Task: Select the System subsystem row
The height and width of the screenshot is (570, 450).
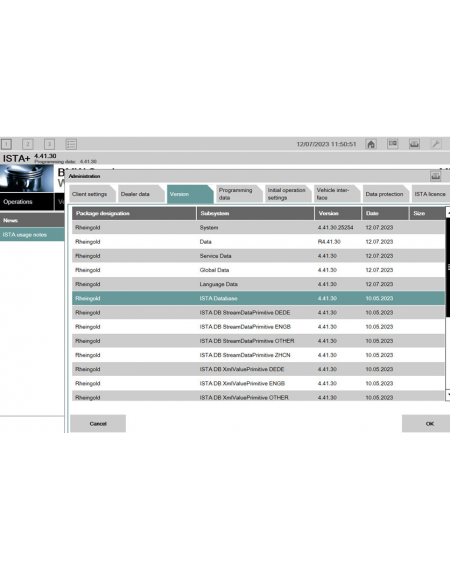Action: (258, 228)
